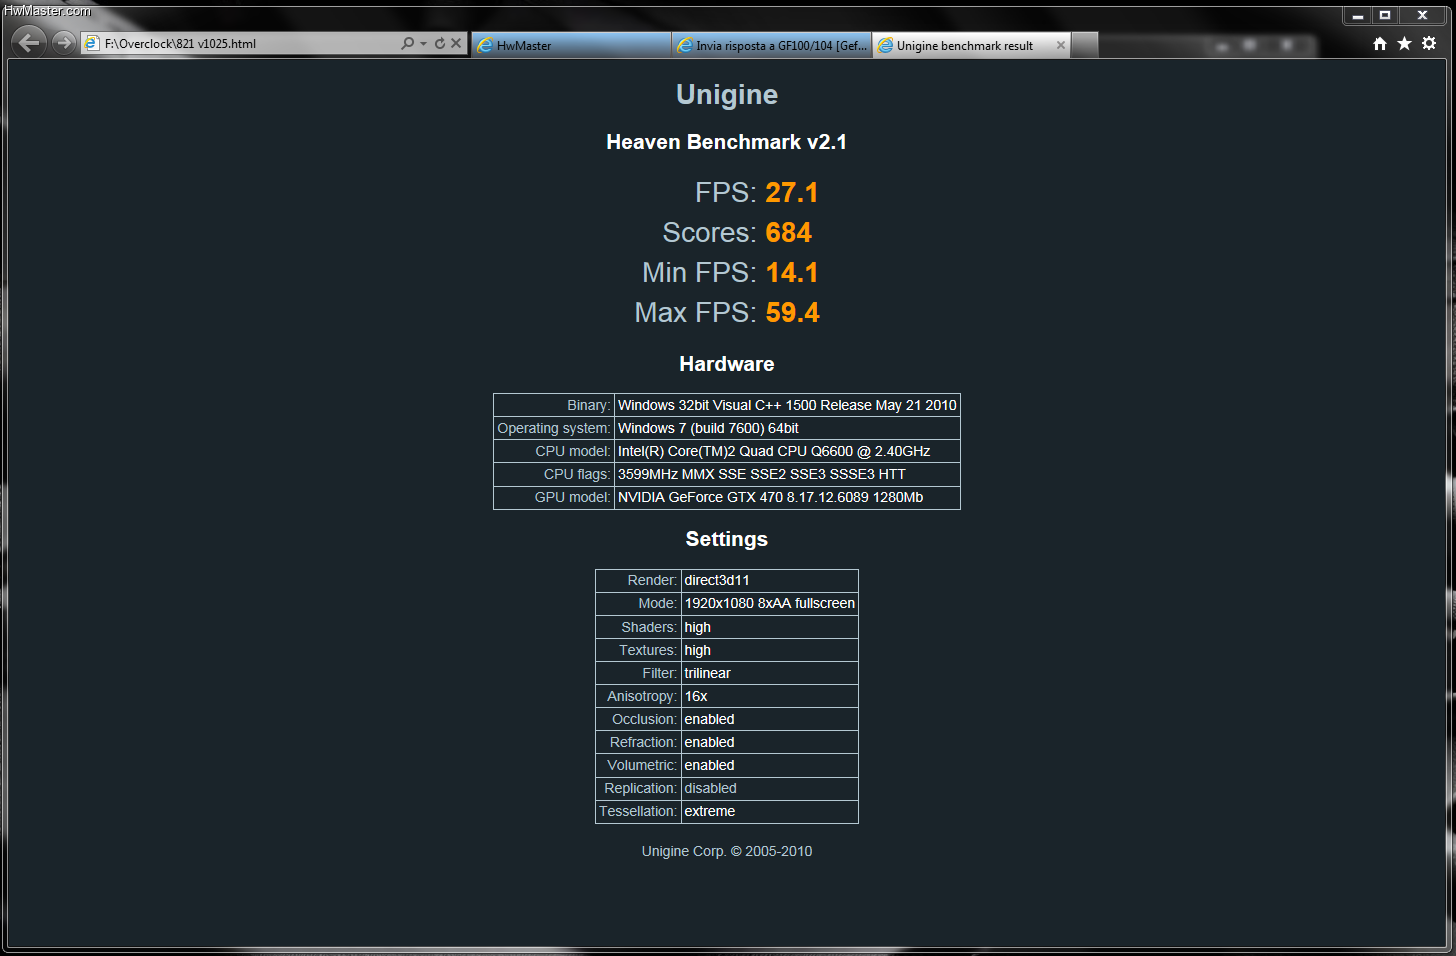Image resolution: width=1456 pixels, height=956 pixels.
Task: Click the Tessellation value extreme
Action: click(x=769, y=811)
